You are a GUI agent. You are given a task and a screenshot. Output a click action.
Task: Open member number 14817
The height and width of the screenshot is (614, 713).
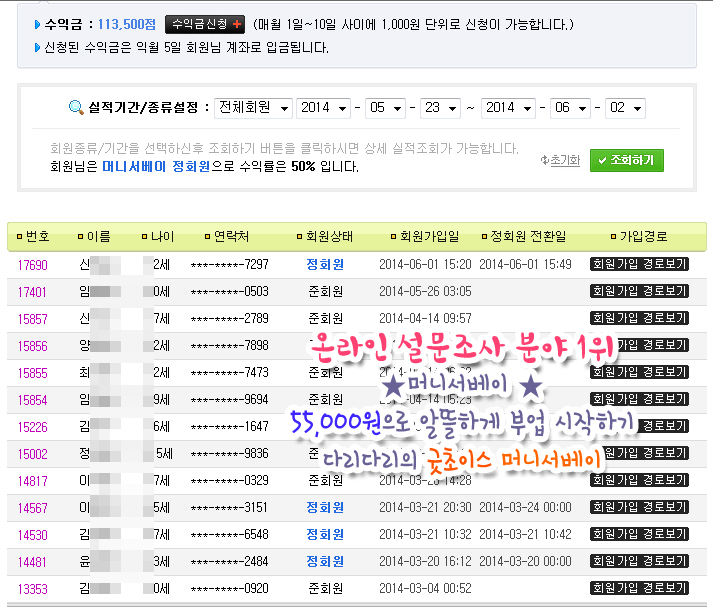tap(33, 481)
